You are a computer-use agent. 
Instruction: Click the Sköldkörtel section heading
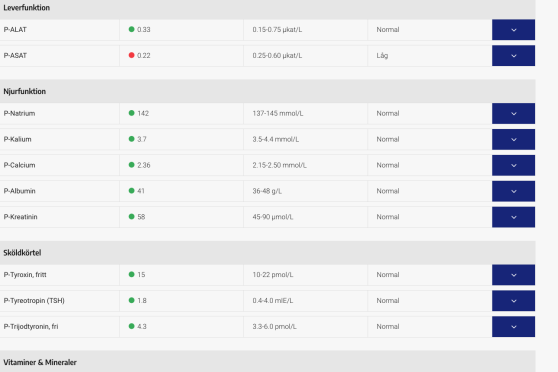pyautogui.click(x=22, y=253)
